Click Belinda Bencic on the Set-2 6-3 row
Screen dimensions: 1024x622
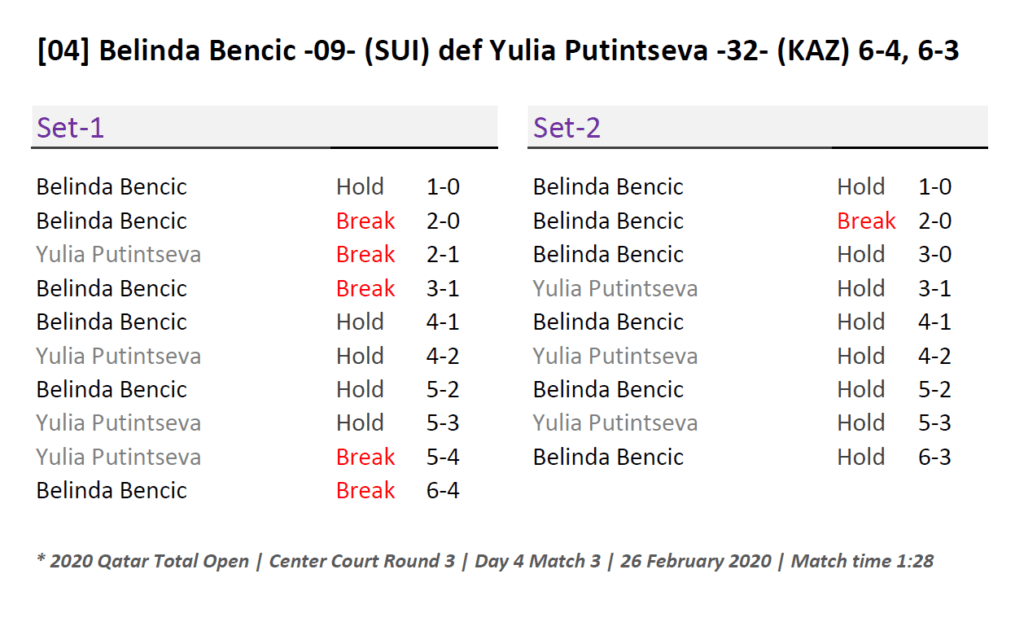coord(608,457)
